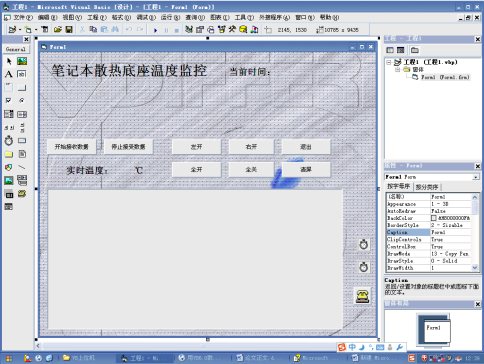Click the Start run toolbar button
This screenshot has width=484, height=364.
[155, 30]
